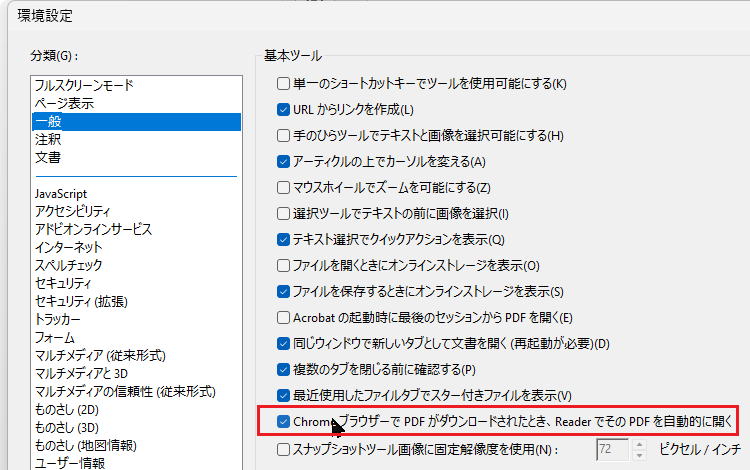Toggle アーティクルの上でカーソルを変える checkbox

tap(284, 161)
